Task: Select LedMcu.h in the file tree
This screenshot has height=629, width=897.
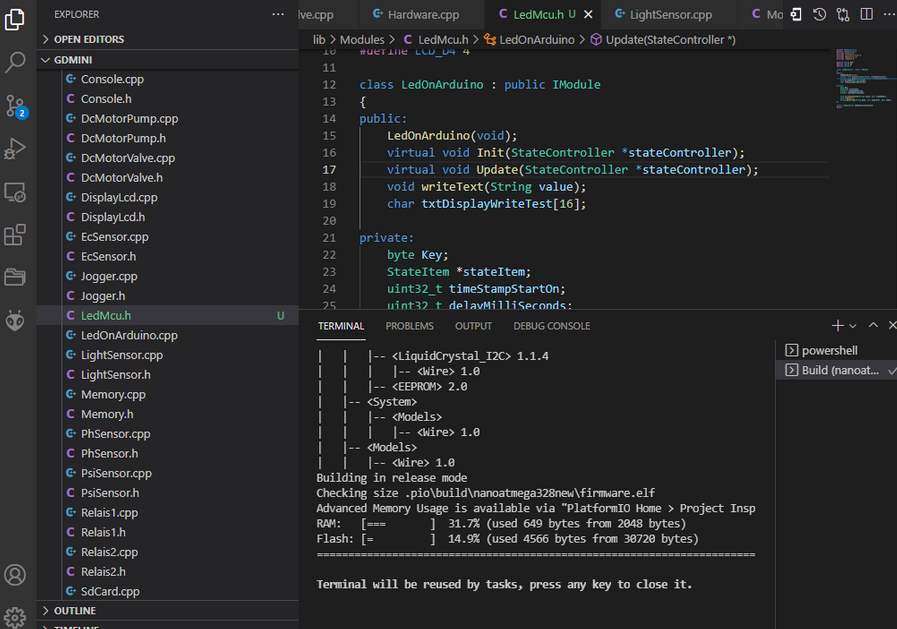Action: point(168,316)
